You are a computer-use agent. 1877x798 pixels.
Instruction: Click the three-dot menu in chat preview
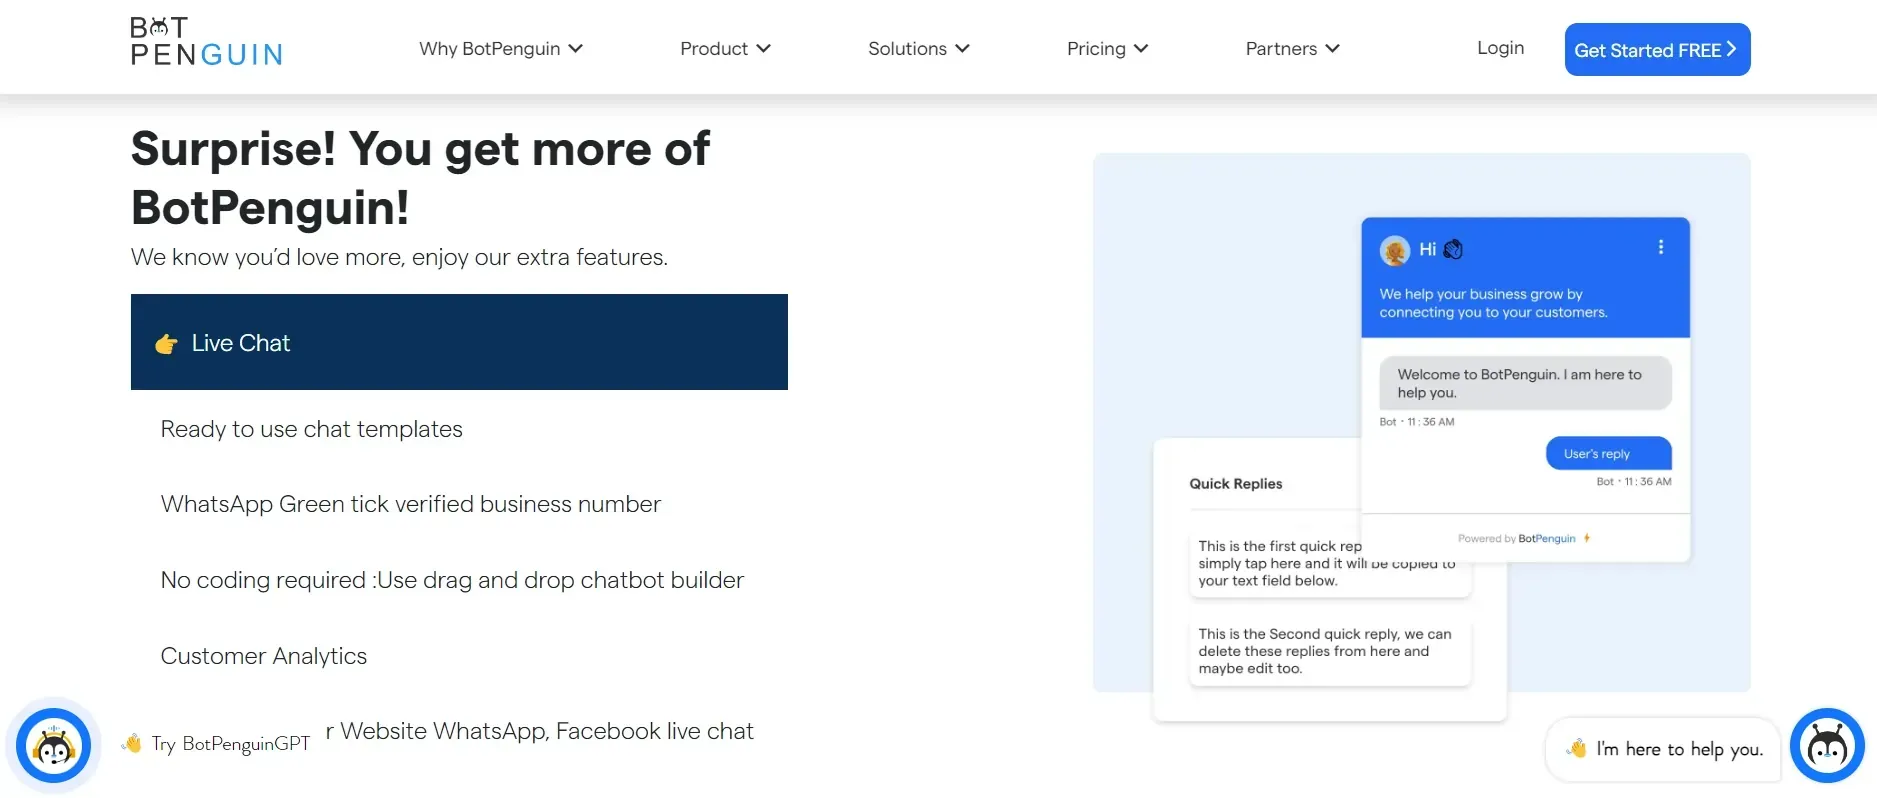point(1661,247)
